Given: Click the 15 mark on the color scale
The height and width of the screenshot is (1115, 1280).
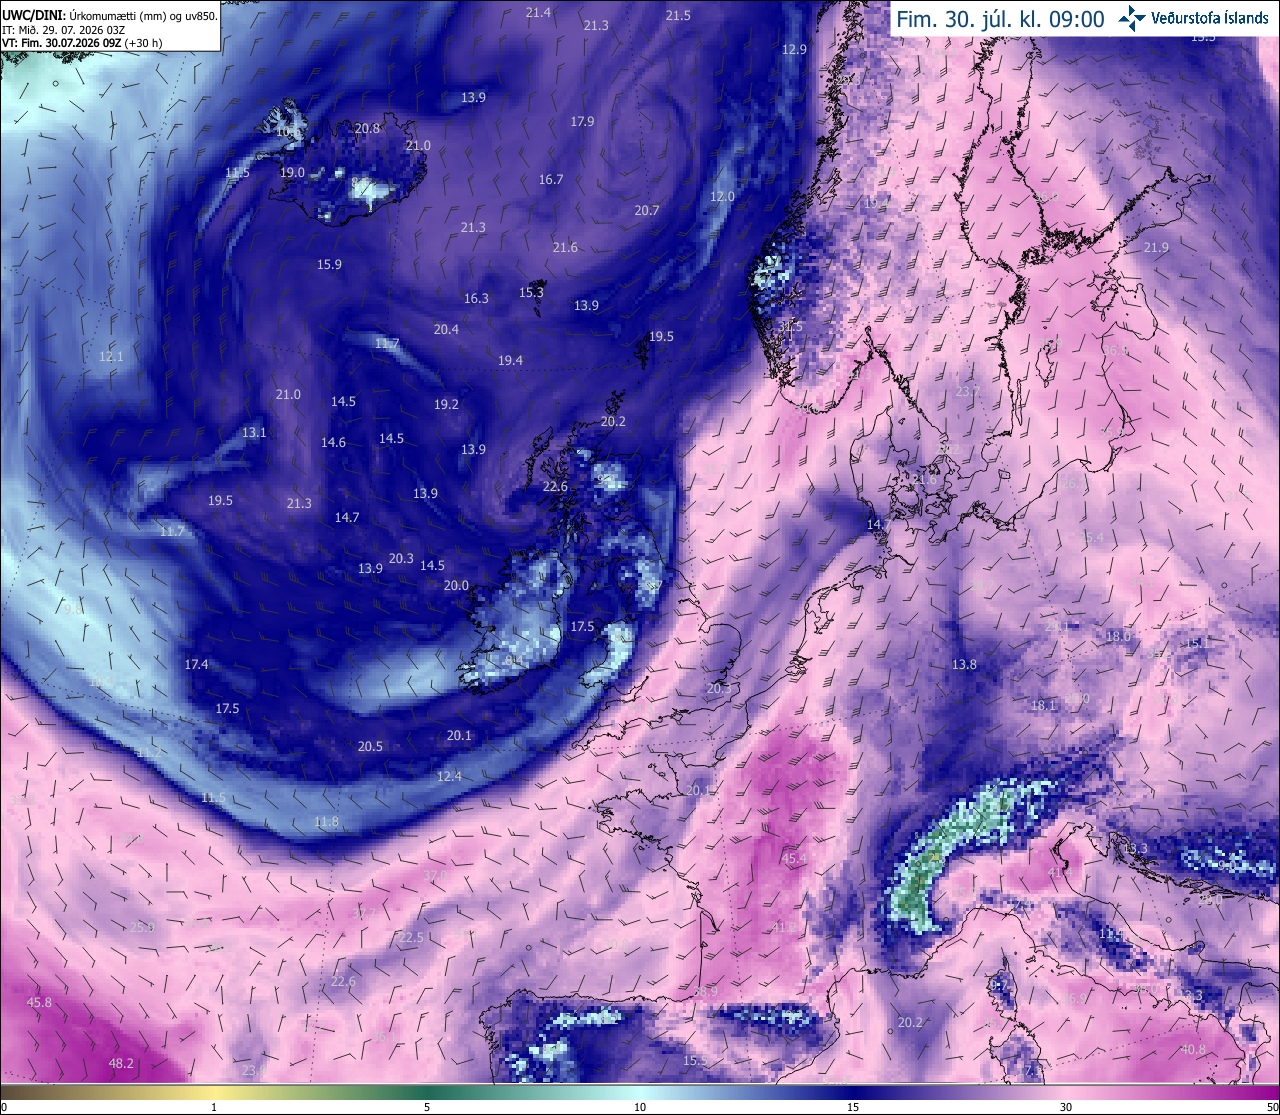Looking at the screenshot, I should 853,1107.
